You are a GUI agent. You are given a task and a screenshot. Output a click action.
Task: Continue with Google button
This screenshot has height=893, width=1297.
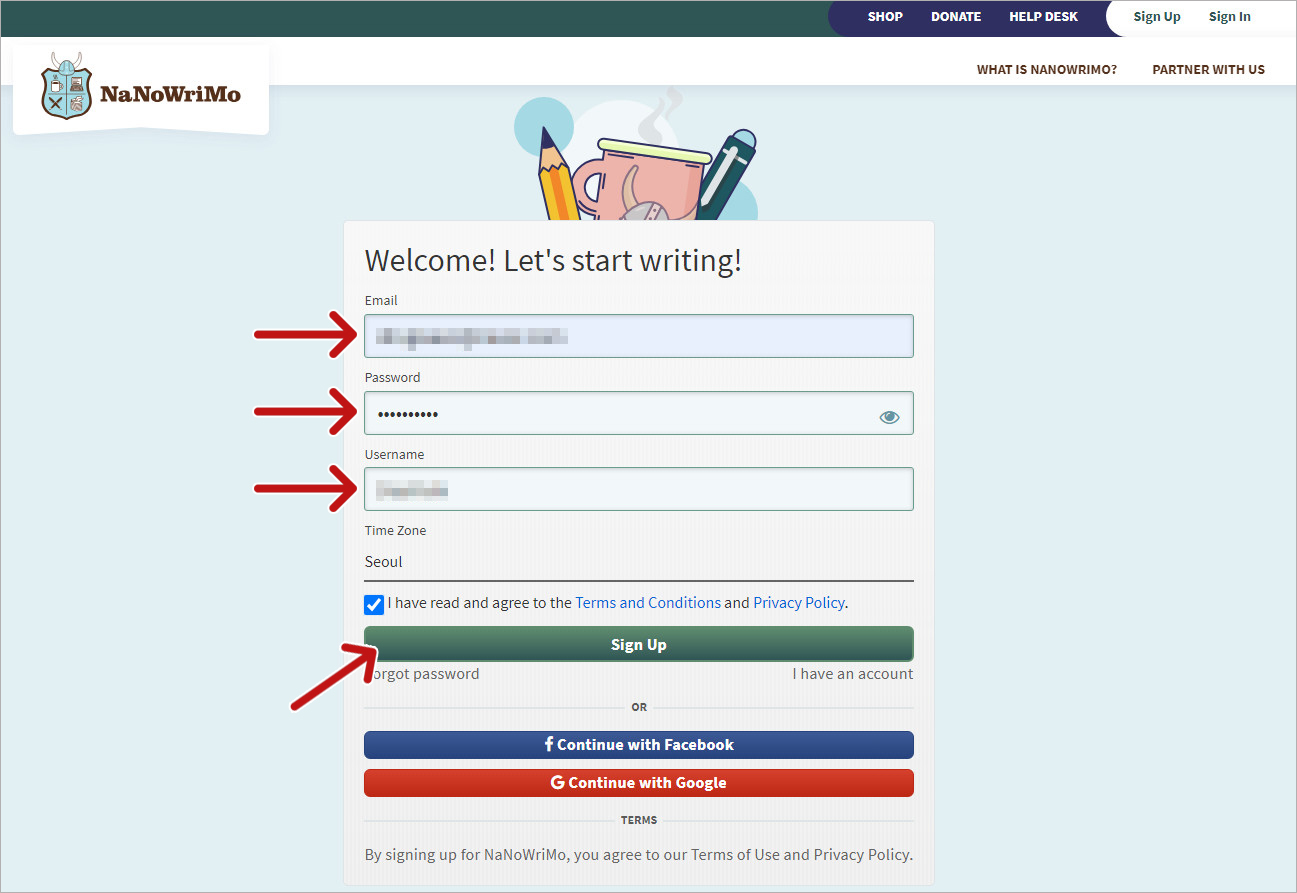[x=638, y=783]
